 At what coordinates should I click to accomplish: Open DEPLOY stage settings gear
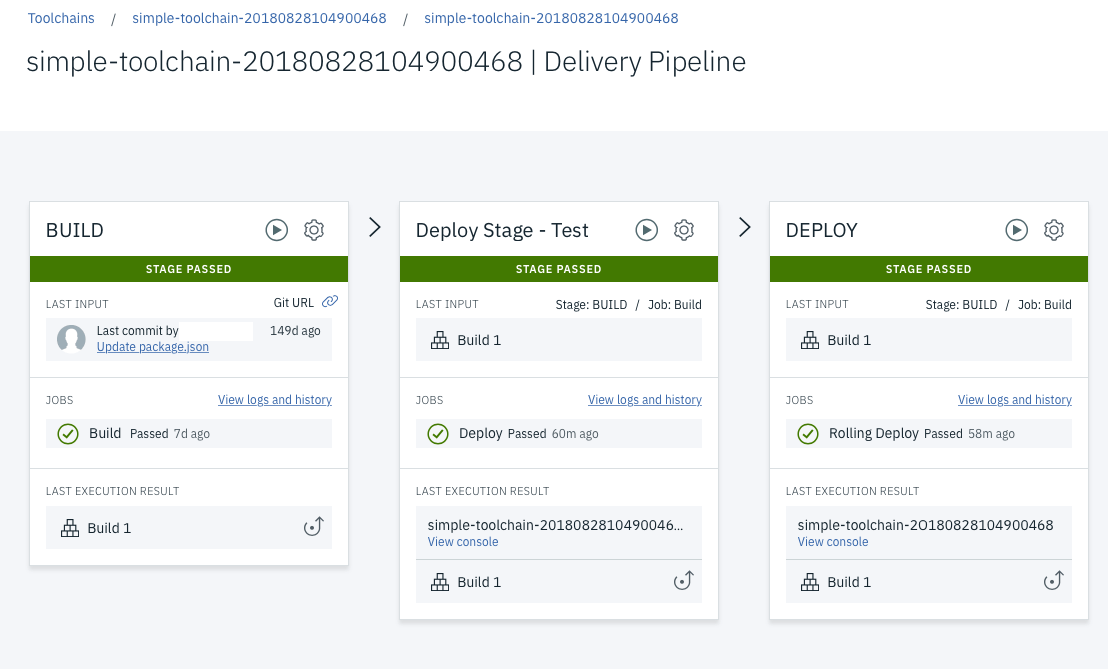pos(1054,230)
